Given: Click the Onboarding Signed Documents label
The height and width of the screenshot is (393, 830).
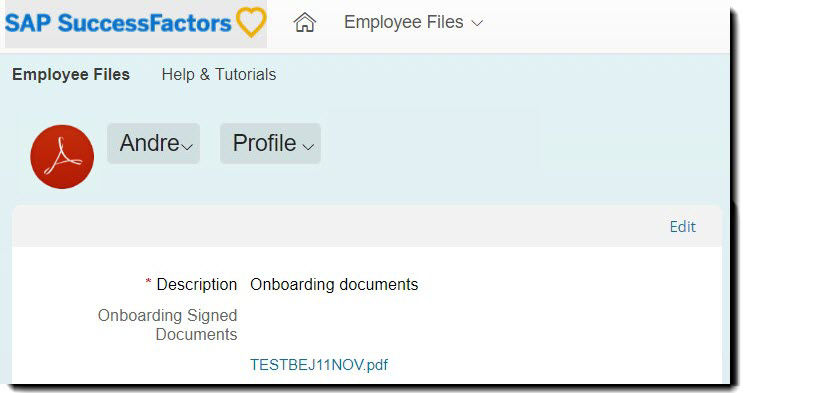Looking at the screenshot, I should 167,325.
